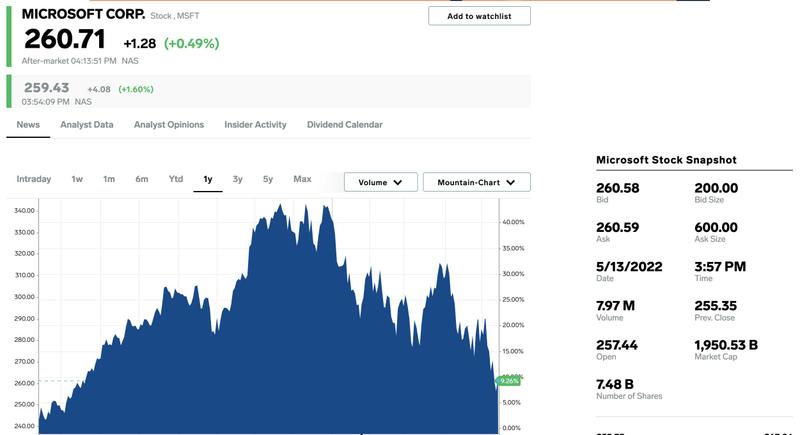
Task: Click the 7.48 B Number of Shares value
Action: pos(615,385)
